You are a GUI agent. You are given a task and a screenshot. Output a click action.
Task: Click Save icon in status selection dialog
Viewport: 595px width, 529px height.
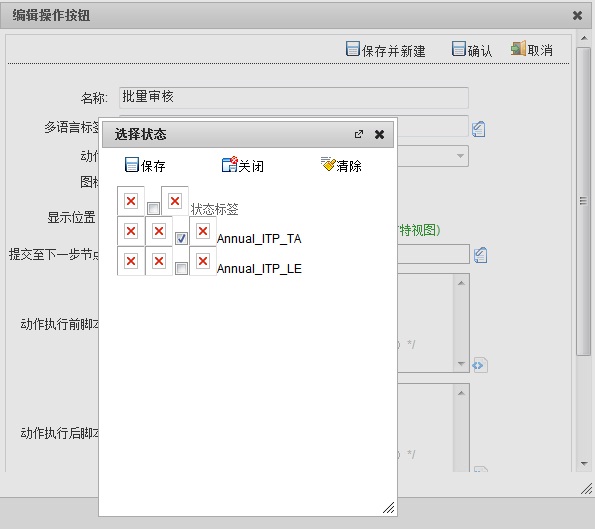point(132,165)
